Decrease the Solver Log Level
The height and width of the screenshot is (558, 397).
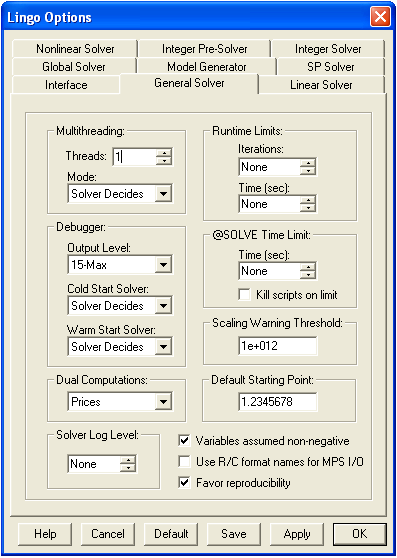(128, 468)
